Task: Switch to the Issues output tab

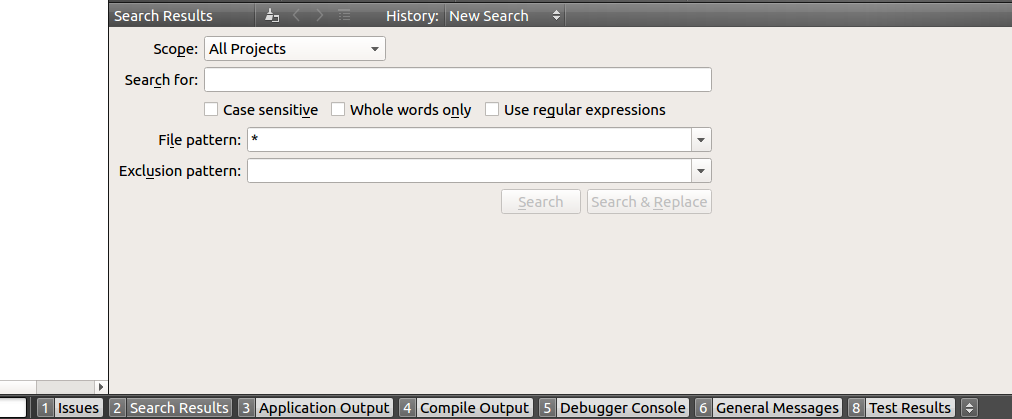Action: click(70, 408)
